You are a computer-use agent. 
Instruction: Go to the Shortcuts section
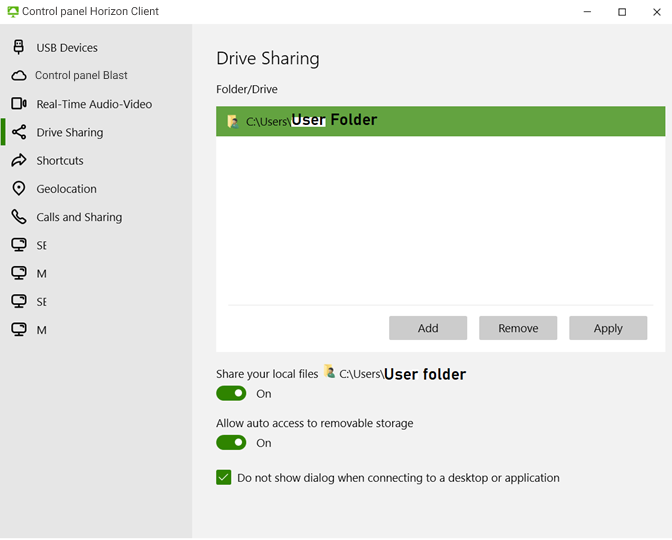60,161
